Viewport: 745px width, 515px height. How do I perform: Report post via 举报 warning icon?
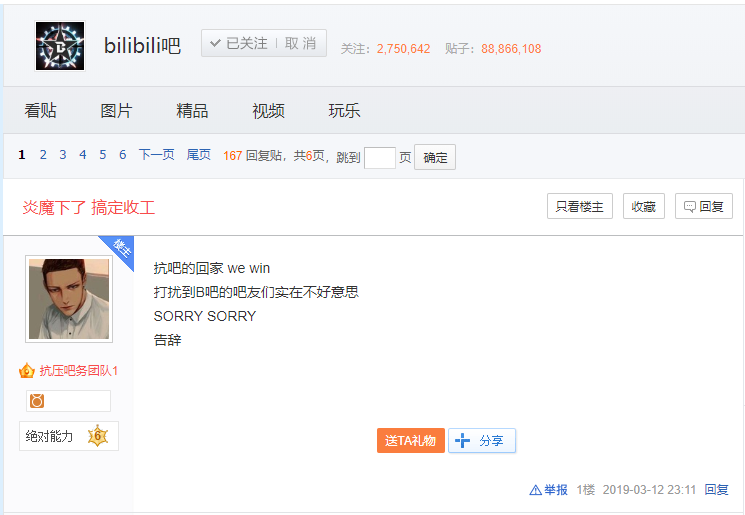[535, 490]
